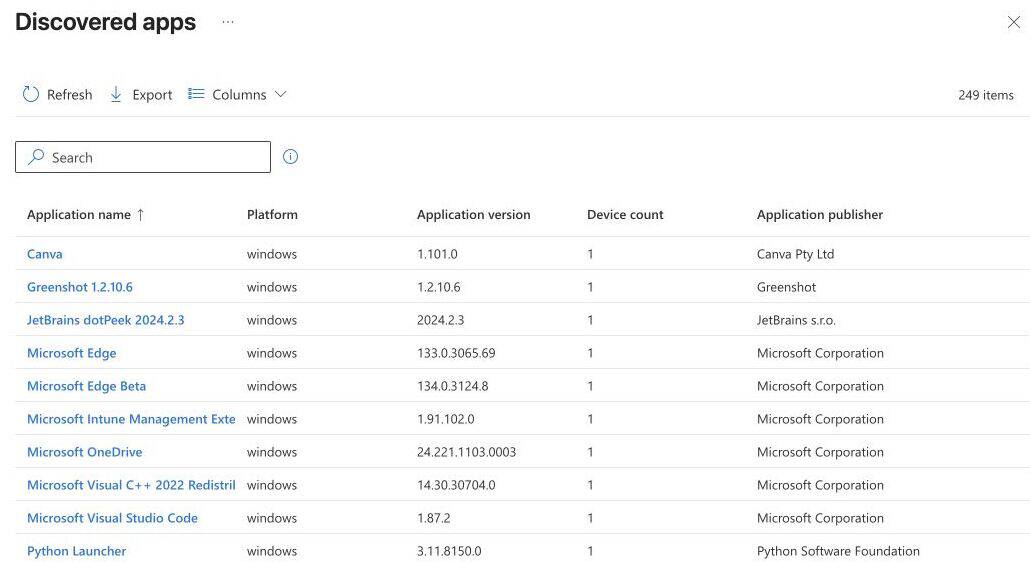Open Microsoft Visual Studio Code link
This screenshot has height=562, width=1030.
point(112,518)
